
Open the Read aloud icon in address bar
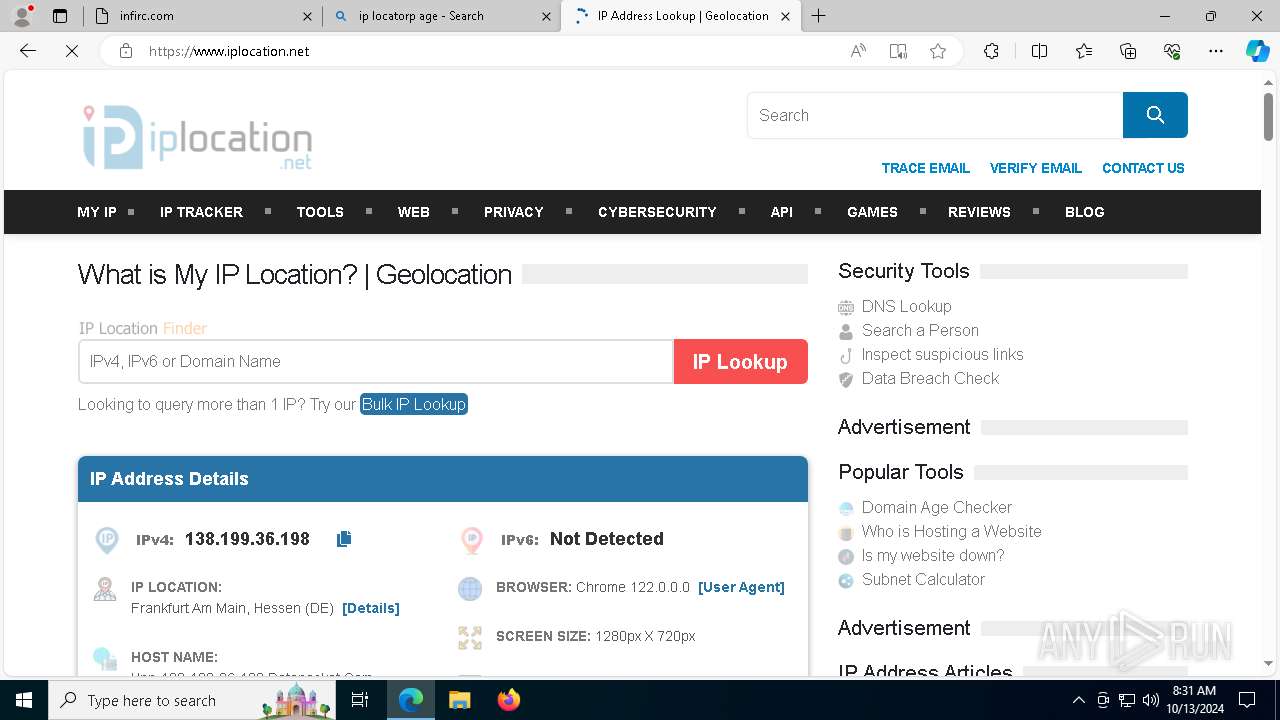pyautogui.click(x=858, y=51)
